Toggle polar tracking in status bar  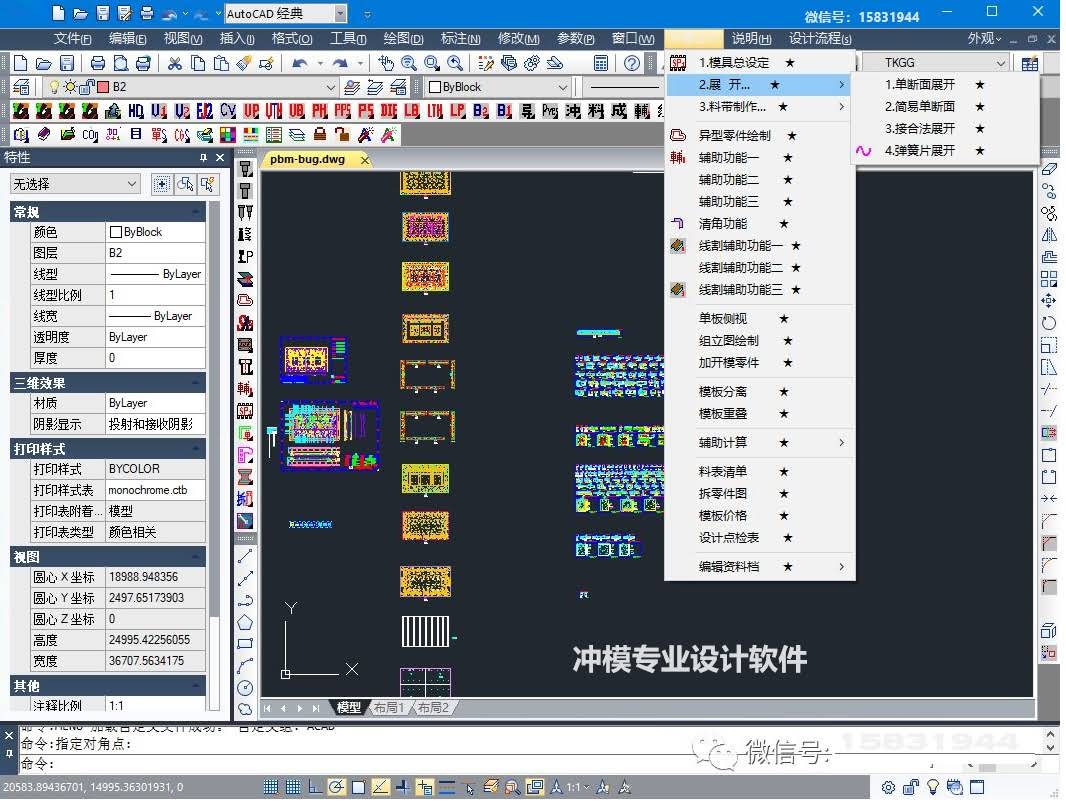click(337, 787)
